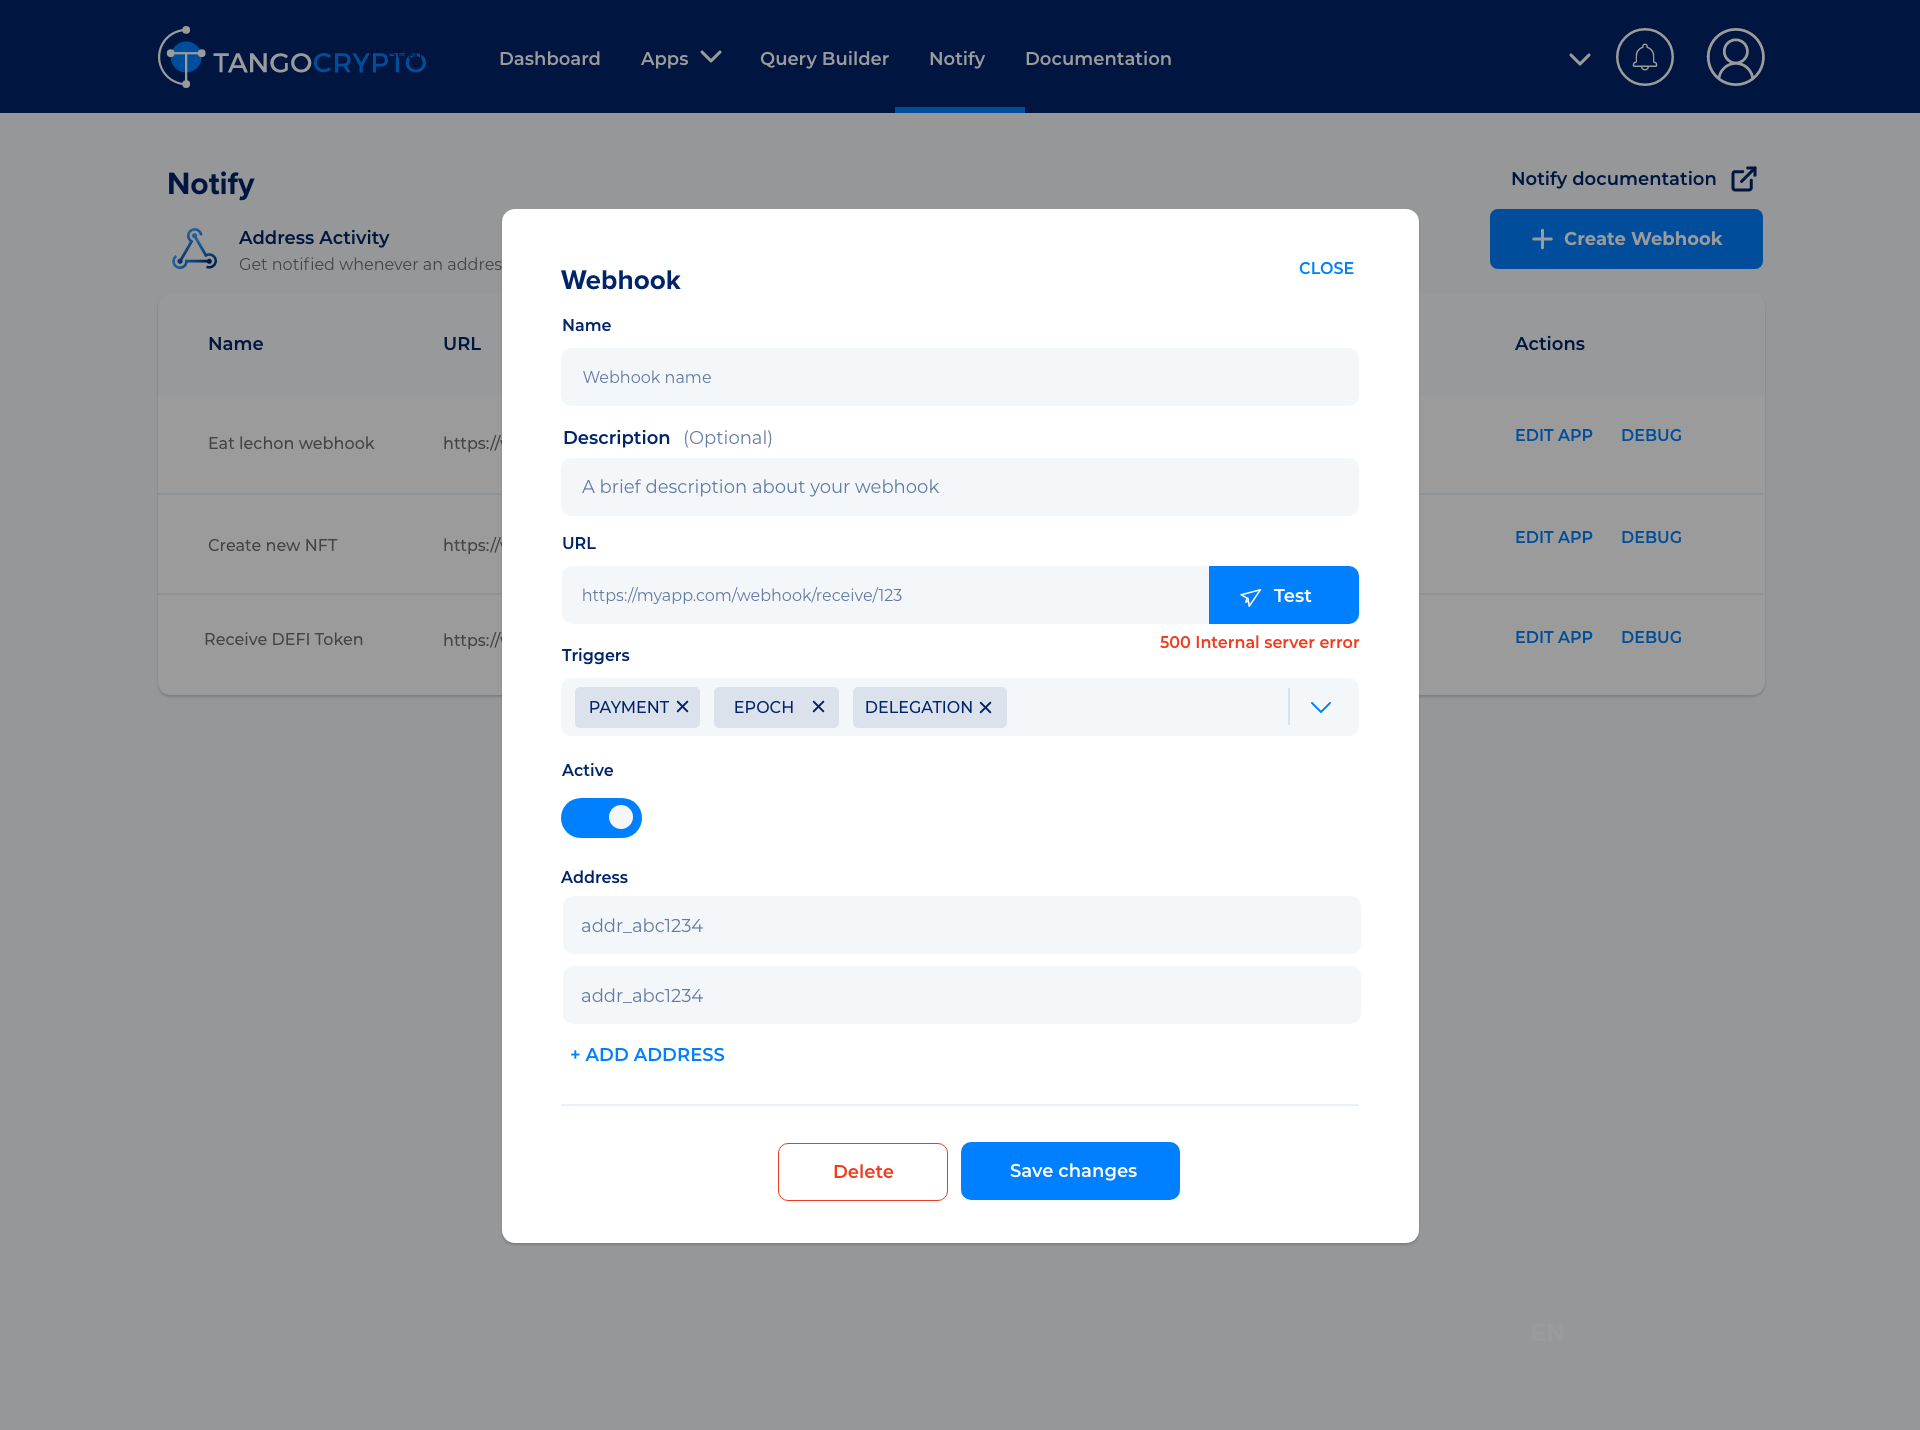The width and height of the screenshot is (1920, 1430).
Task: Disable the Active toggle
Action: tap(601, 817)
